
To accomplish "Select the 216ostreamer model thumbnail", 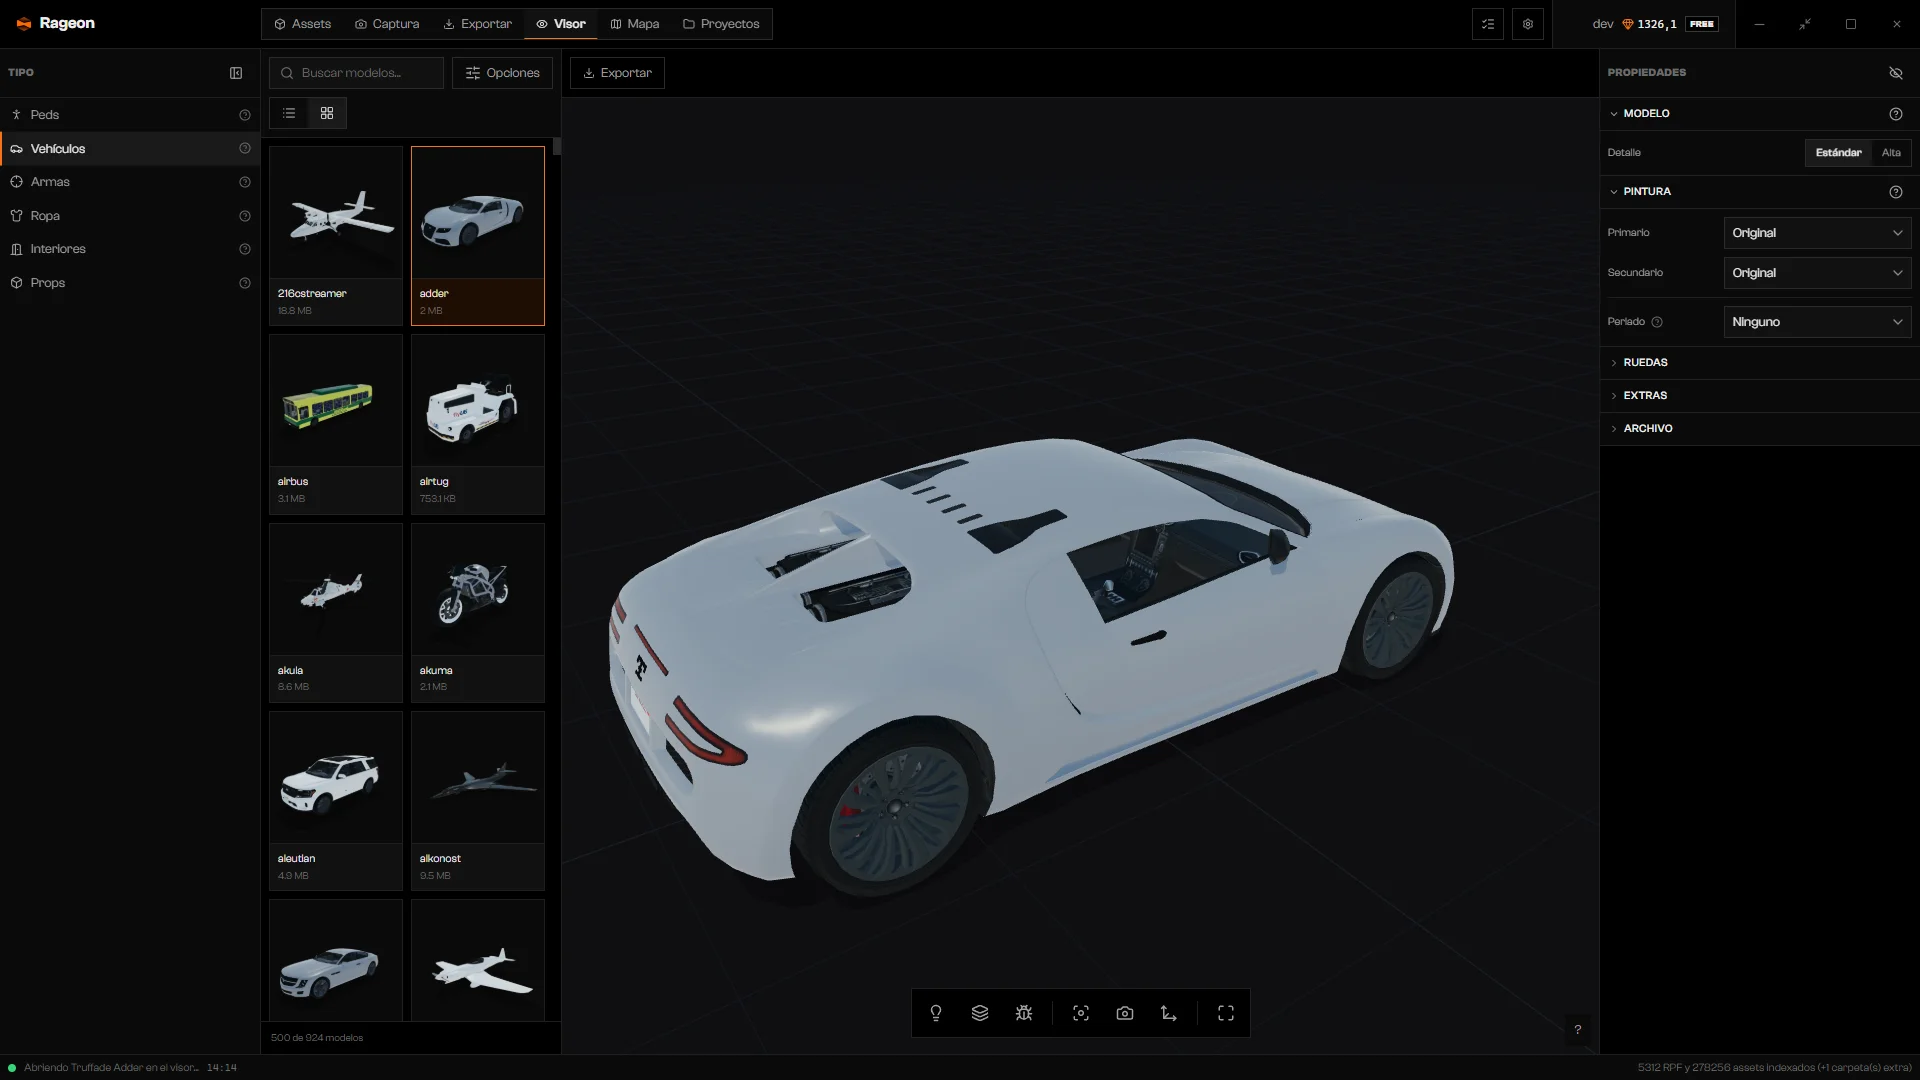I will point(336,236).
